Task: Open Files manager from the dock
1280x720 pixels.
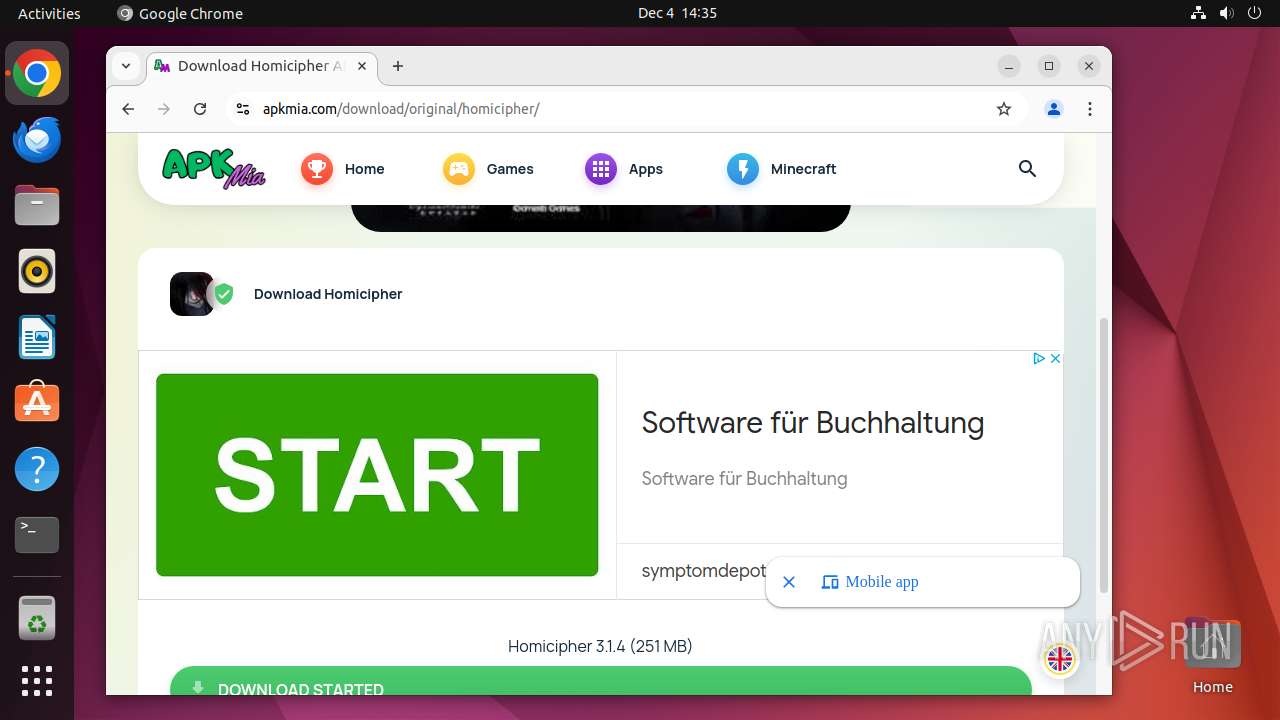Action: click(x=37, y=205)
